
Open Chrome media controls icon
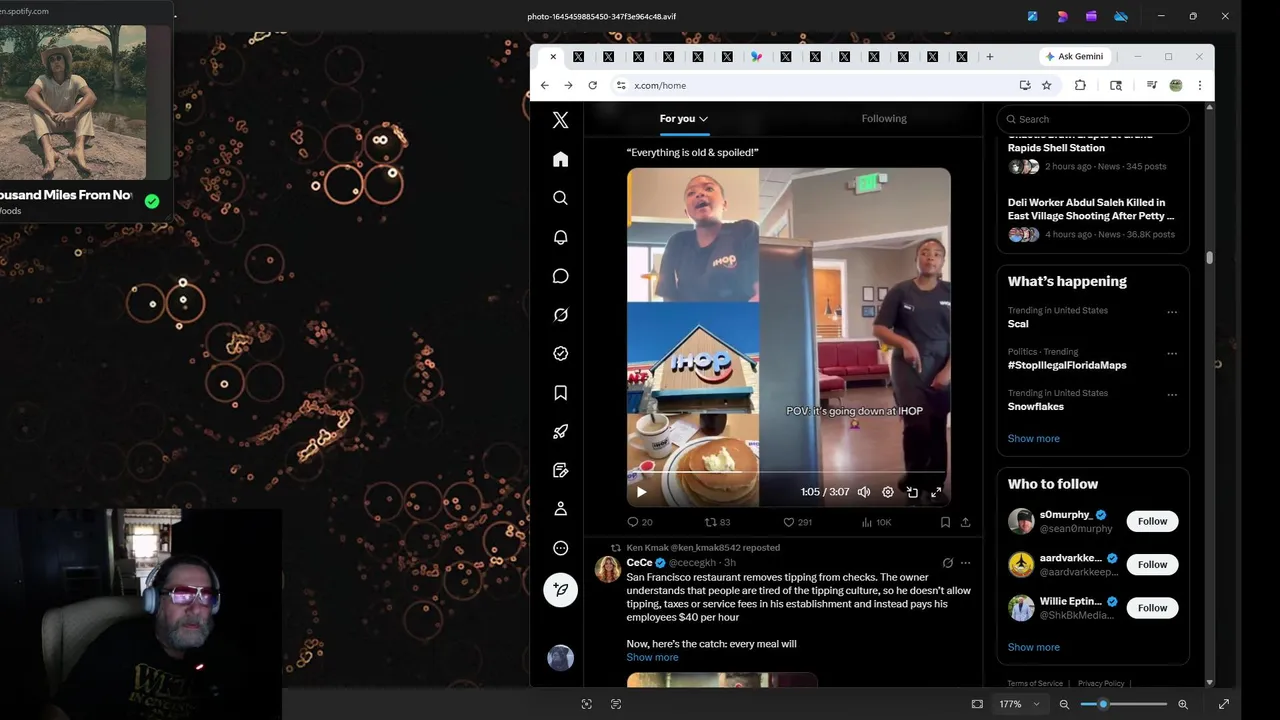pos(1152,86)
